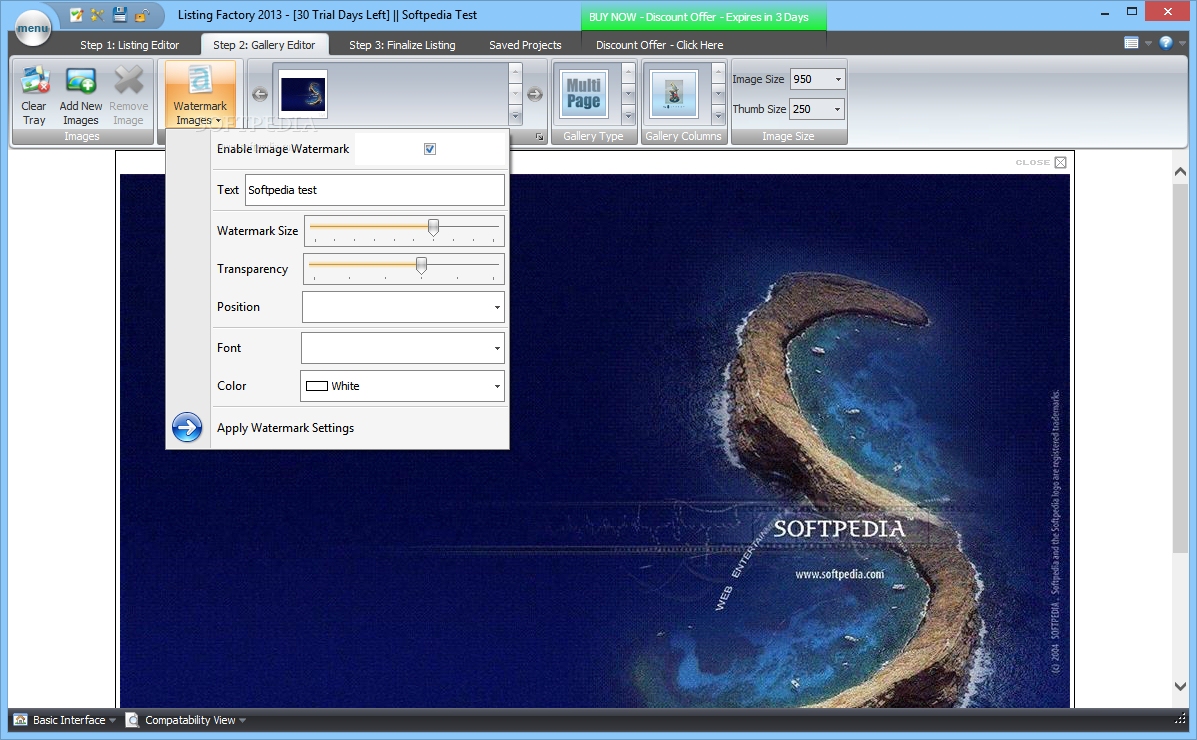Minimize the Listing Factory window
This screenshot has width=1197, height=740.
click(1105, 12)
